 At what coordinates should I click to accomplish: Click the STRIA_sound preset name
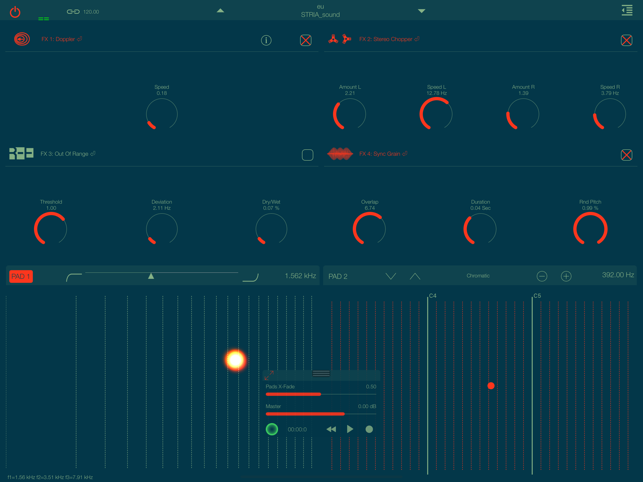[x=320, y=15]
